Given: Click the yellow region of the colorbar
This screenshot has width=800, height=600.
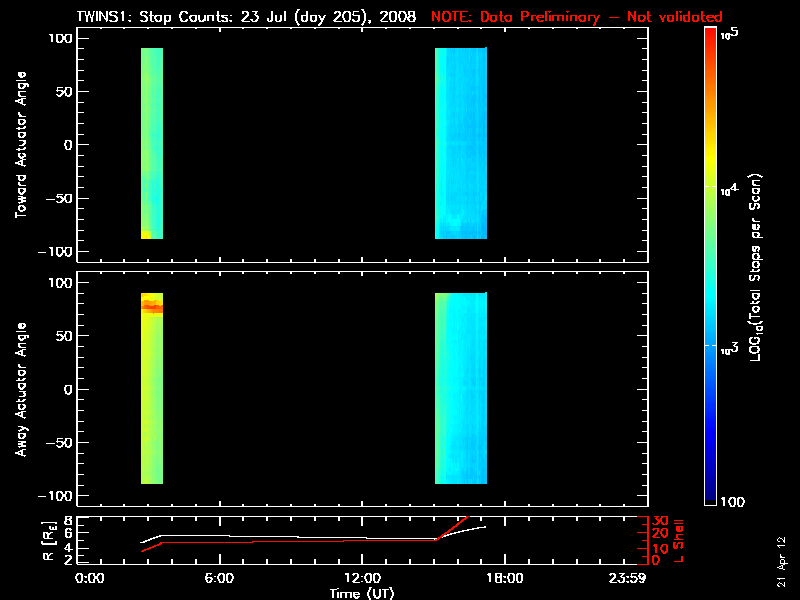Looking at the screenshot, I should tap(711, 158).
